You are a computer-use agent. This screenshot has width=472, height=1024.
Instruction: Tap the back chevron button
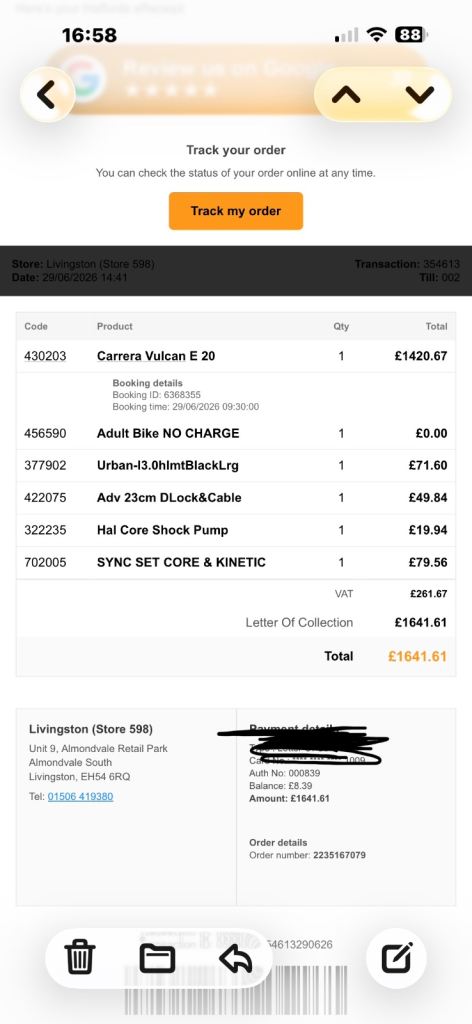pos(47,95)
